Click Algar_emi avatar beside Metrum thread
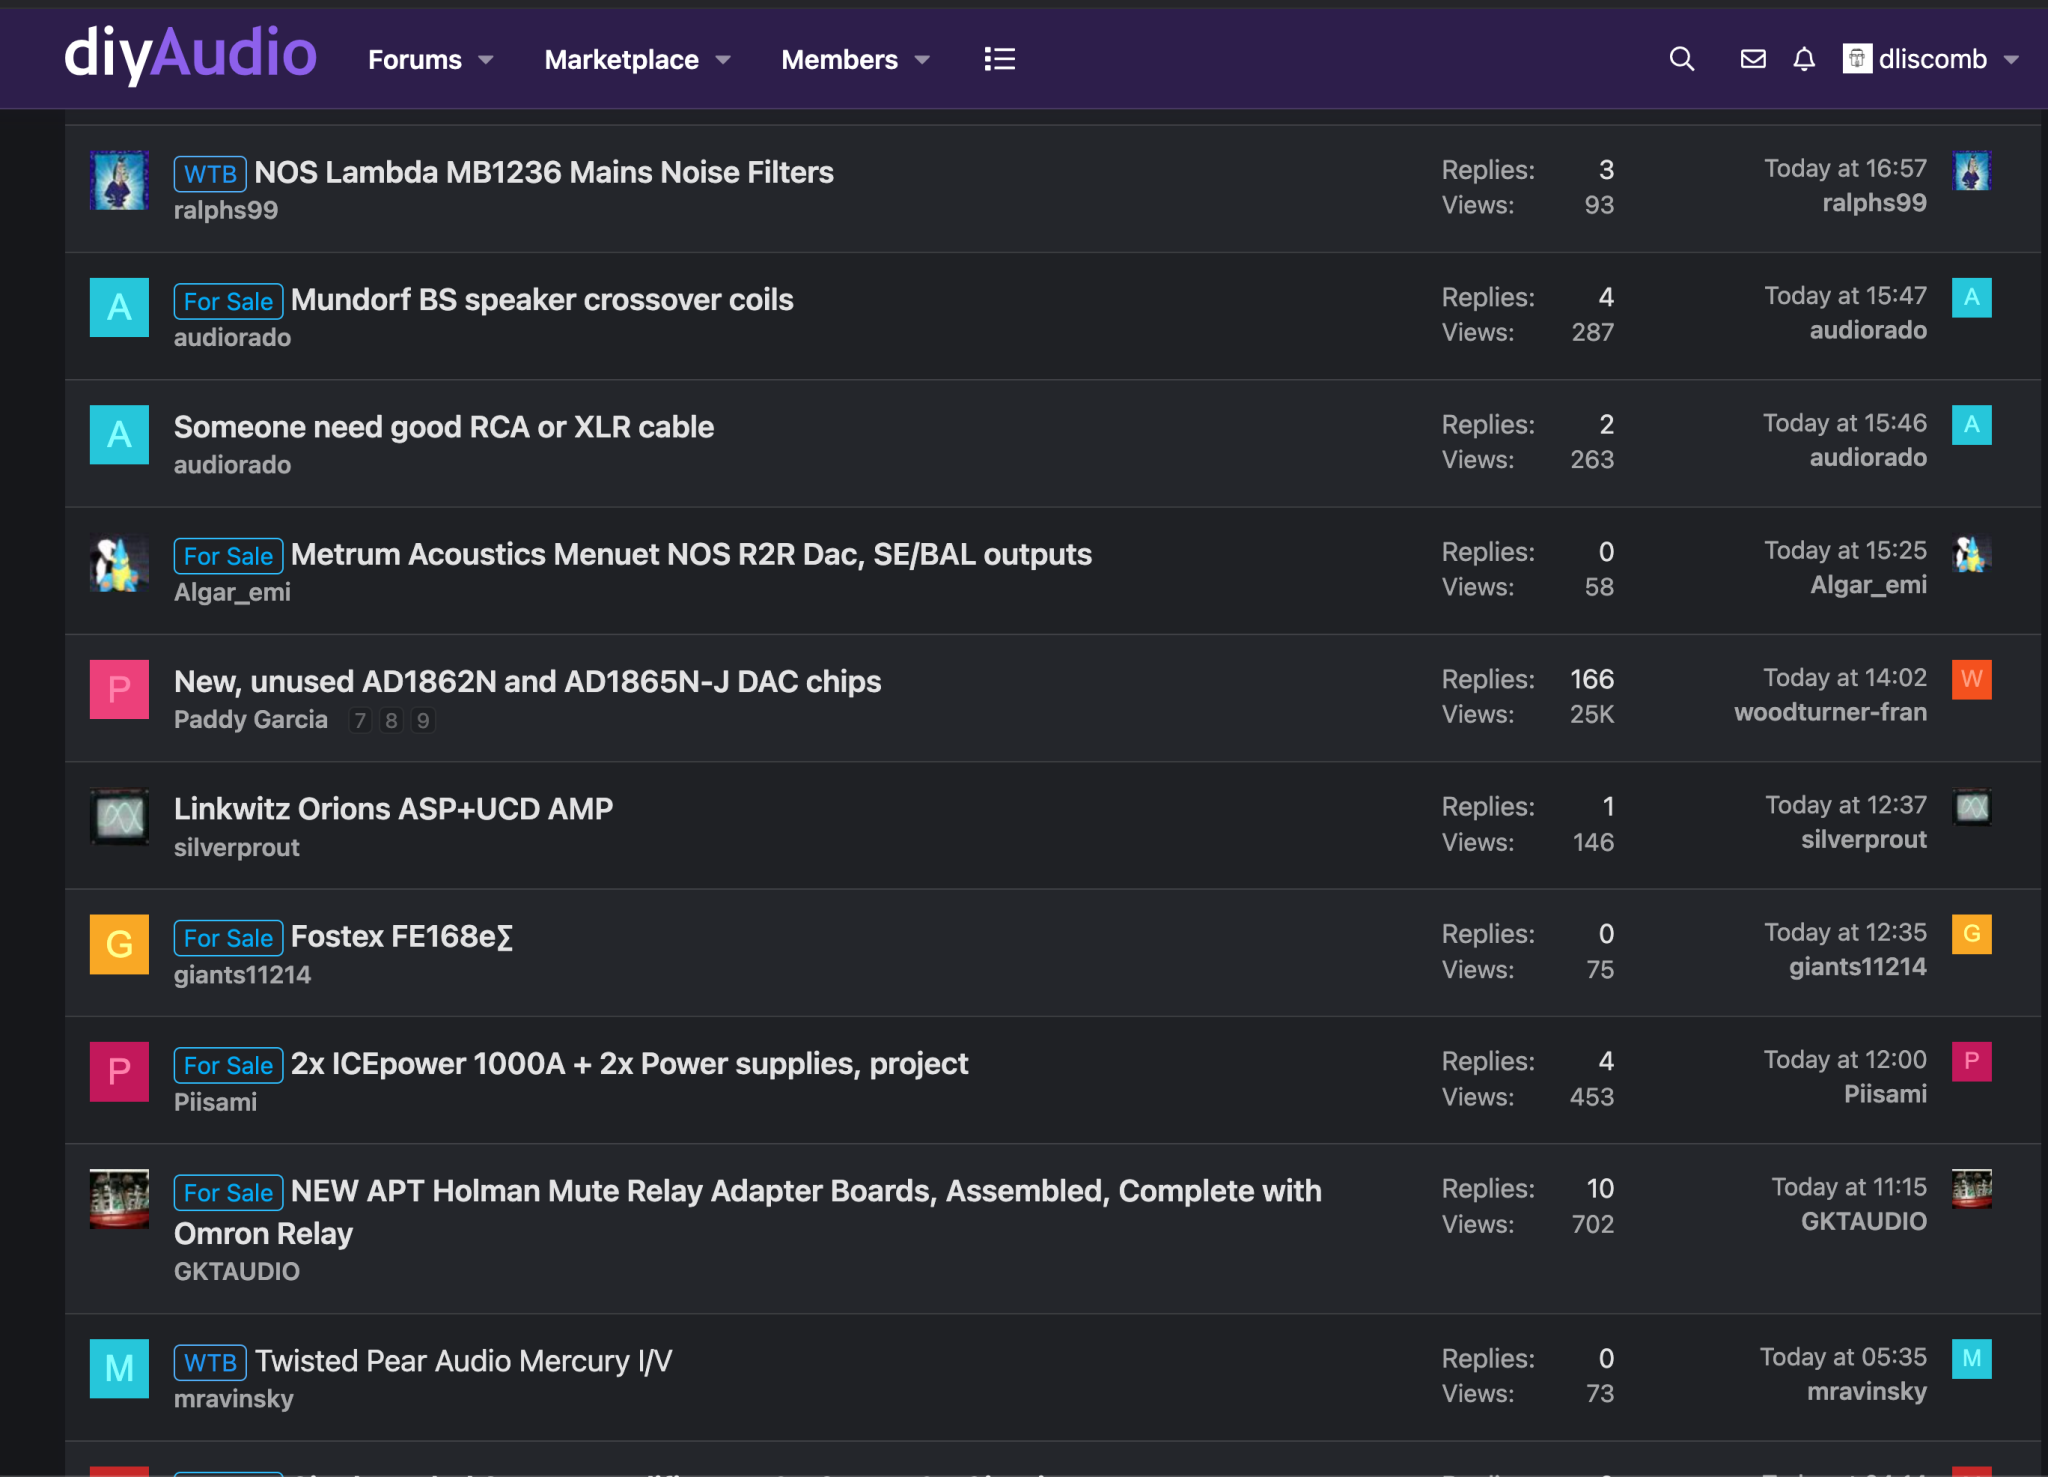 click(119, 562)
